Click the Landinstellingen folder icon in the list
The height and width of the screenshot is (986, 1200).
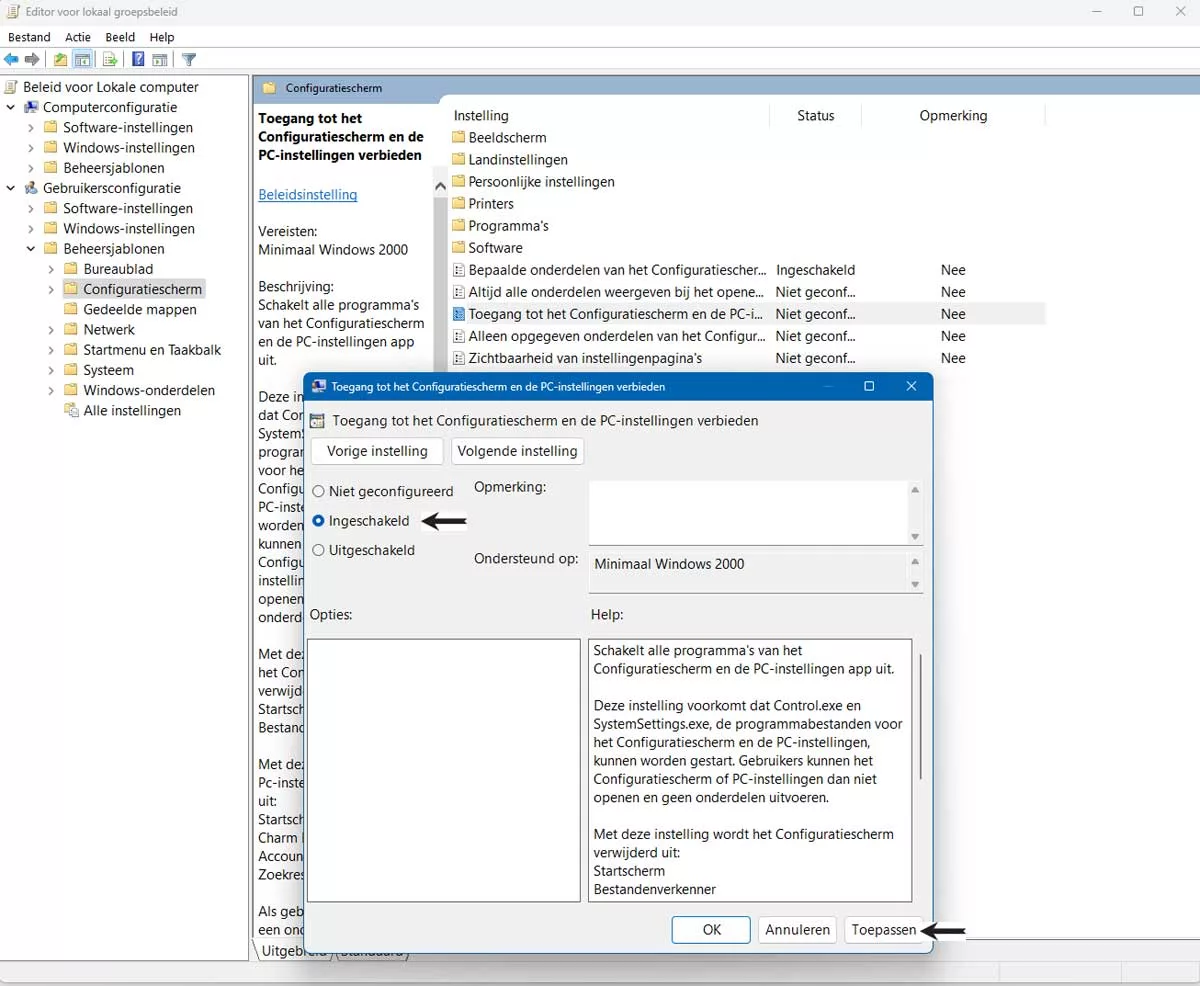click(459, 159)
